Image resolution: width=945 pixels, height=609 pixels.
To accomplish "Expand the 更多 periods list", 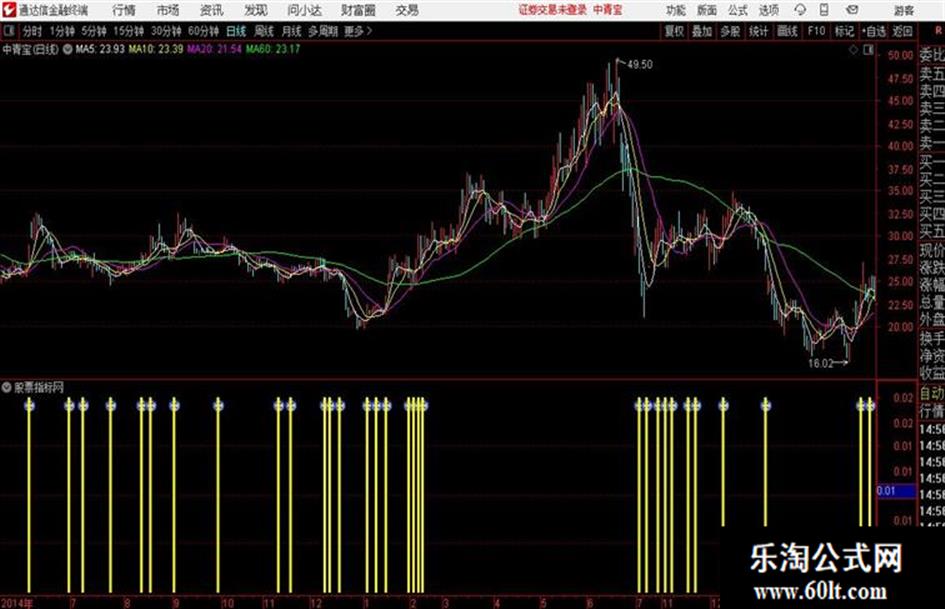I will (358, 31).
